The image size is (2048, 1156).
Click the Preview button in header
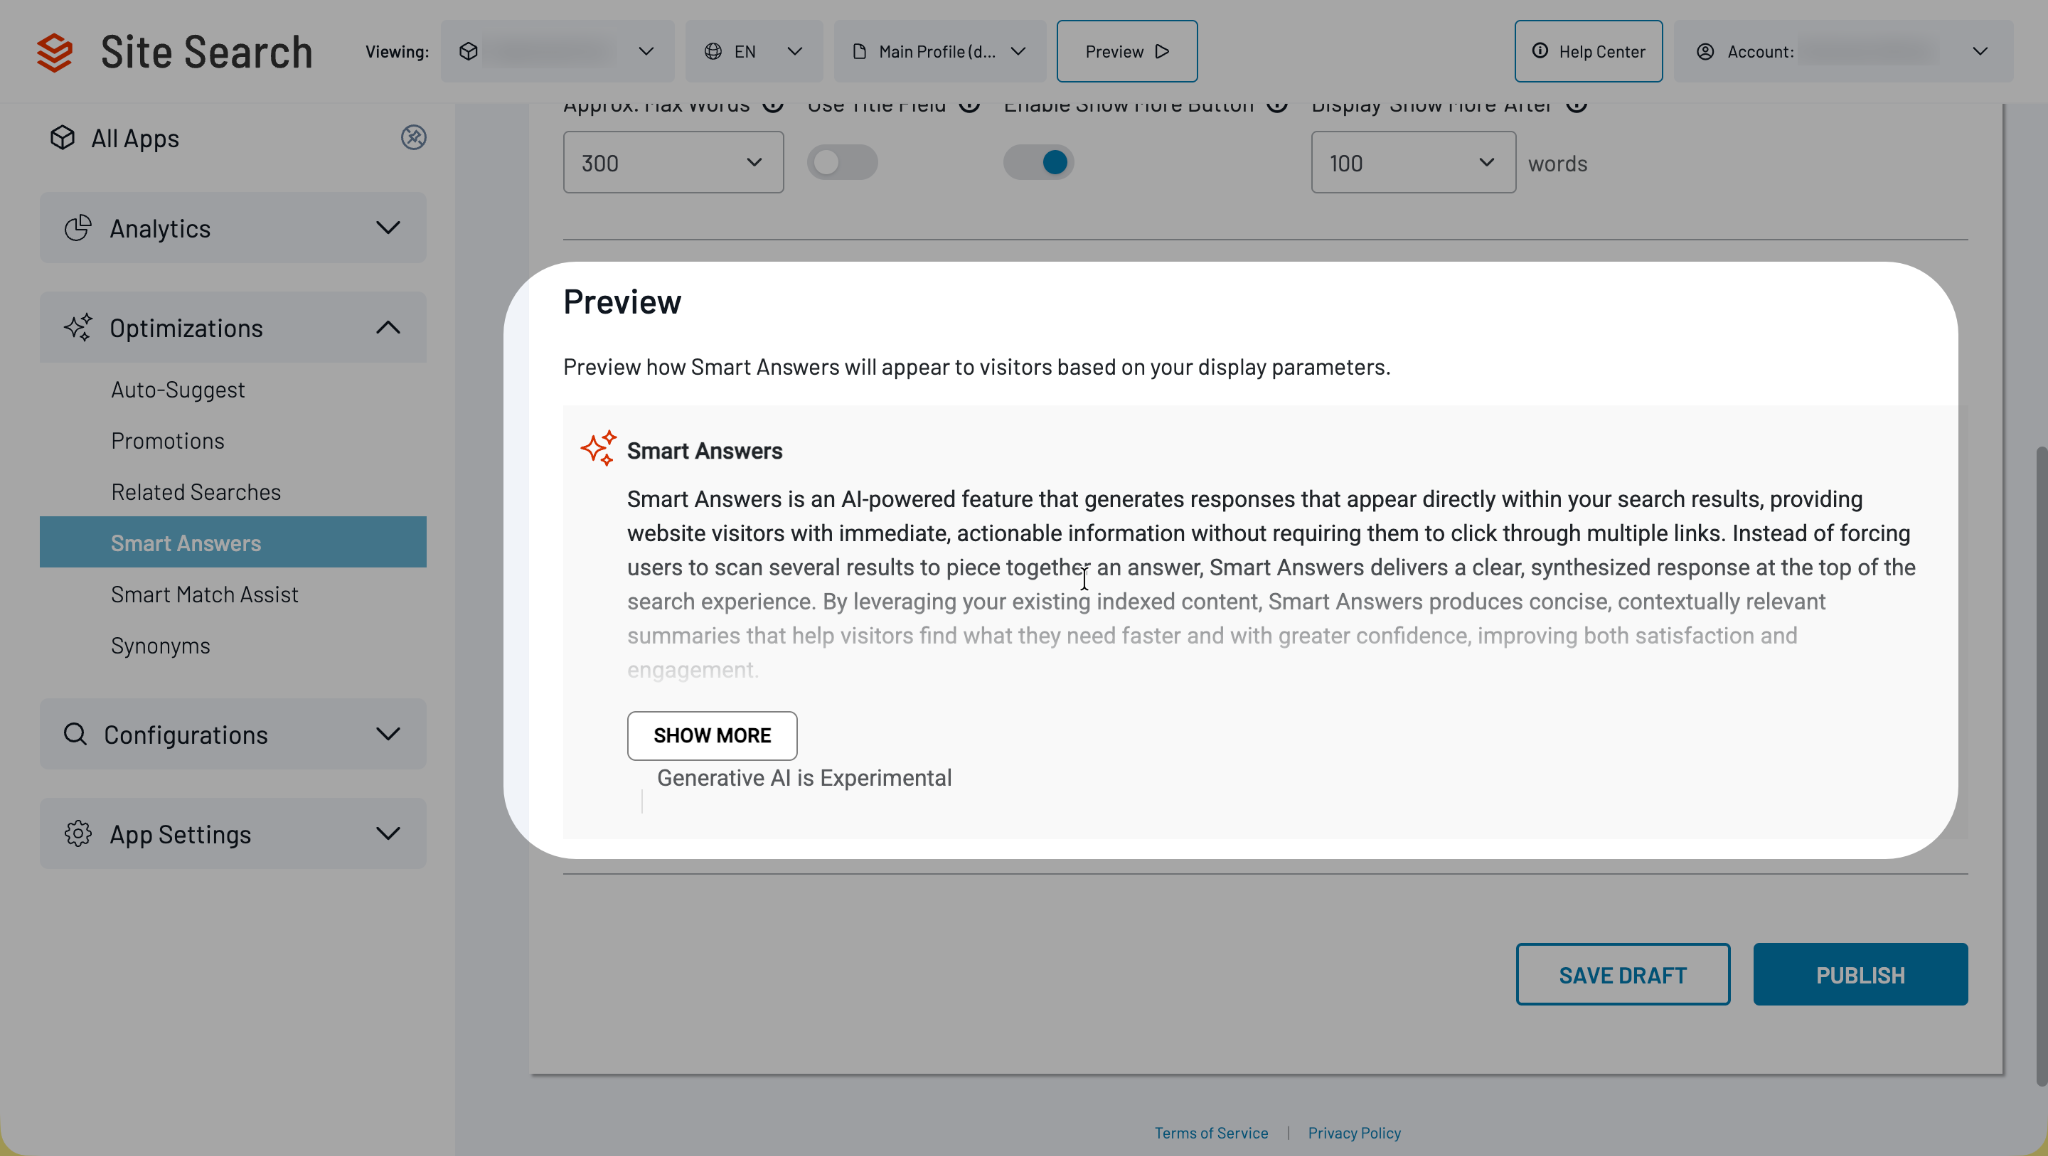click(1127, 51)
